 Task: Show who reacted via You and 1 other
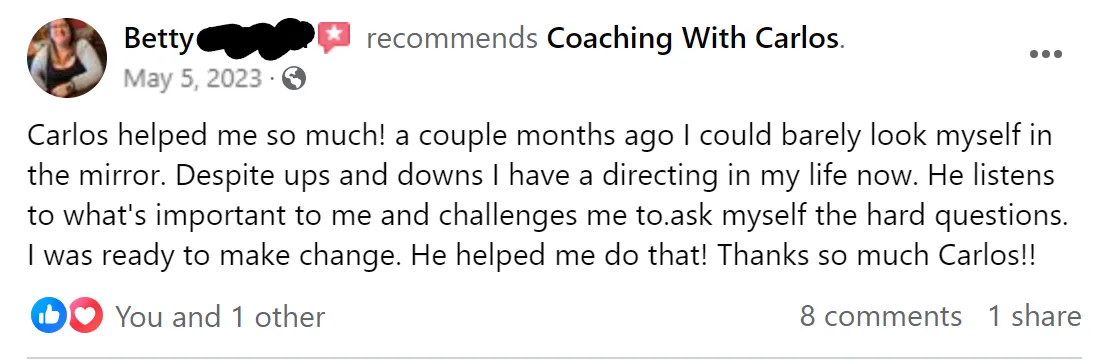point(220,317)
